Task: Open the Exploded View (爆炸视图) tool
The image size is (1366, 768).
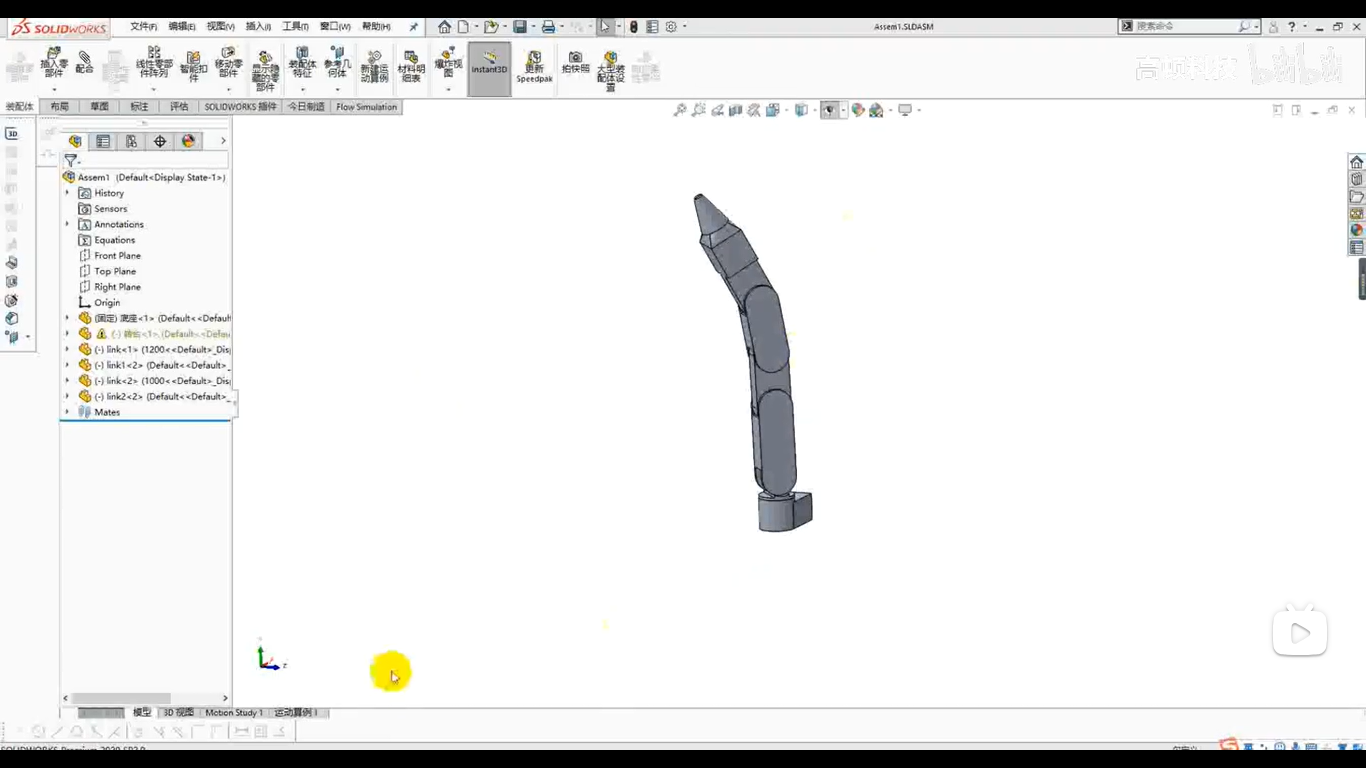Action: [x=448, y=62]
